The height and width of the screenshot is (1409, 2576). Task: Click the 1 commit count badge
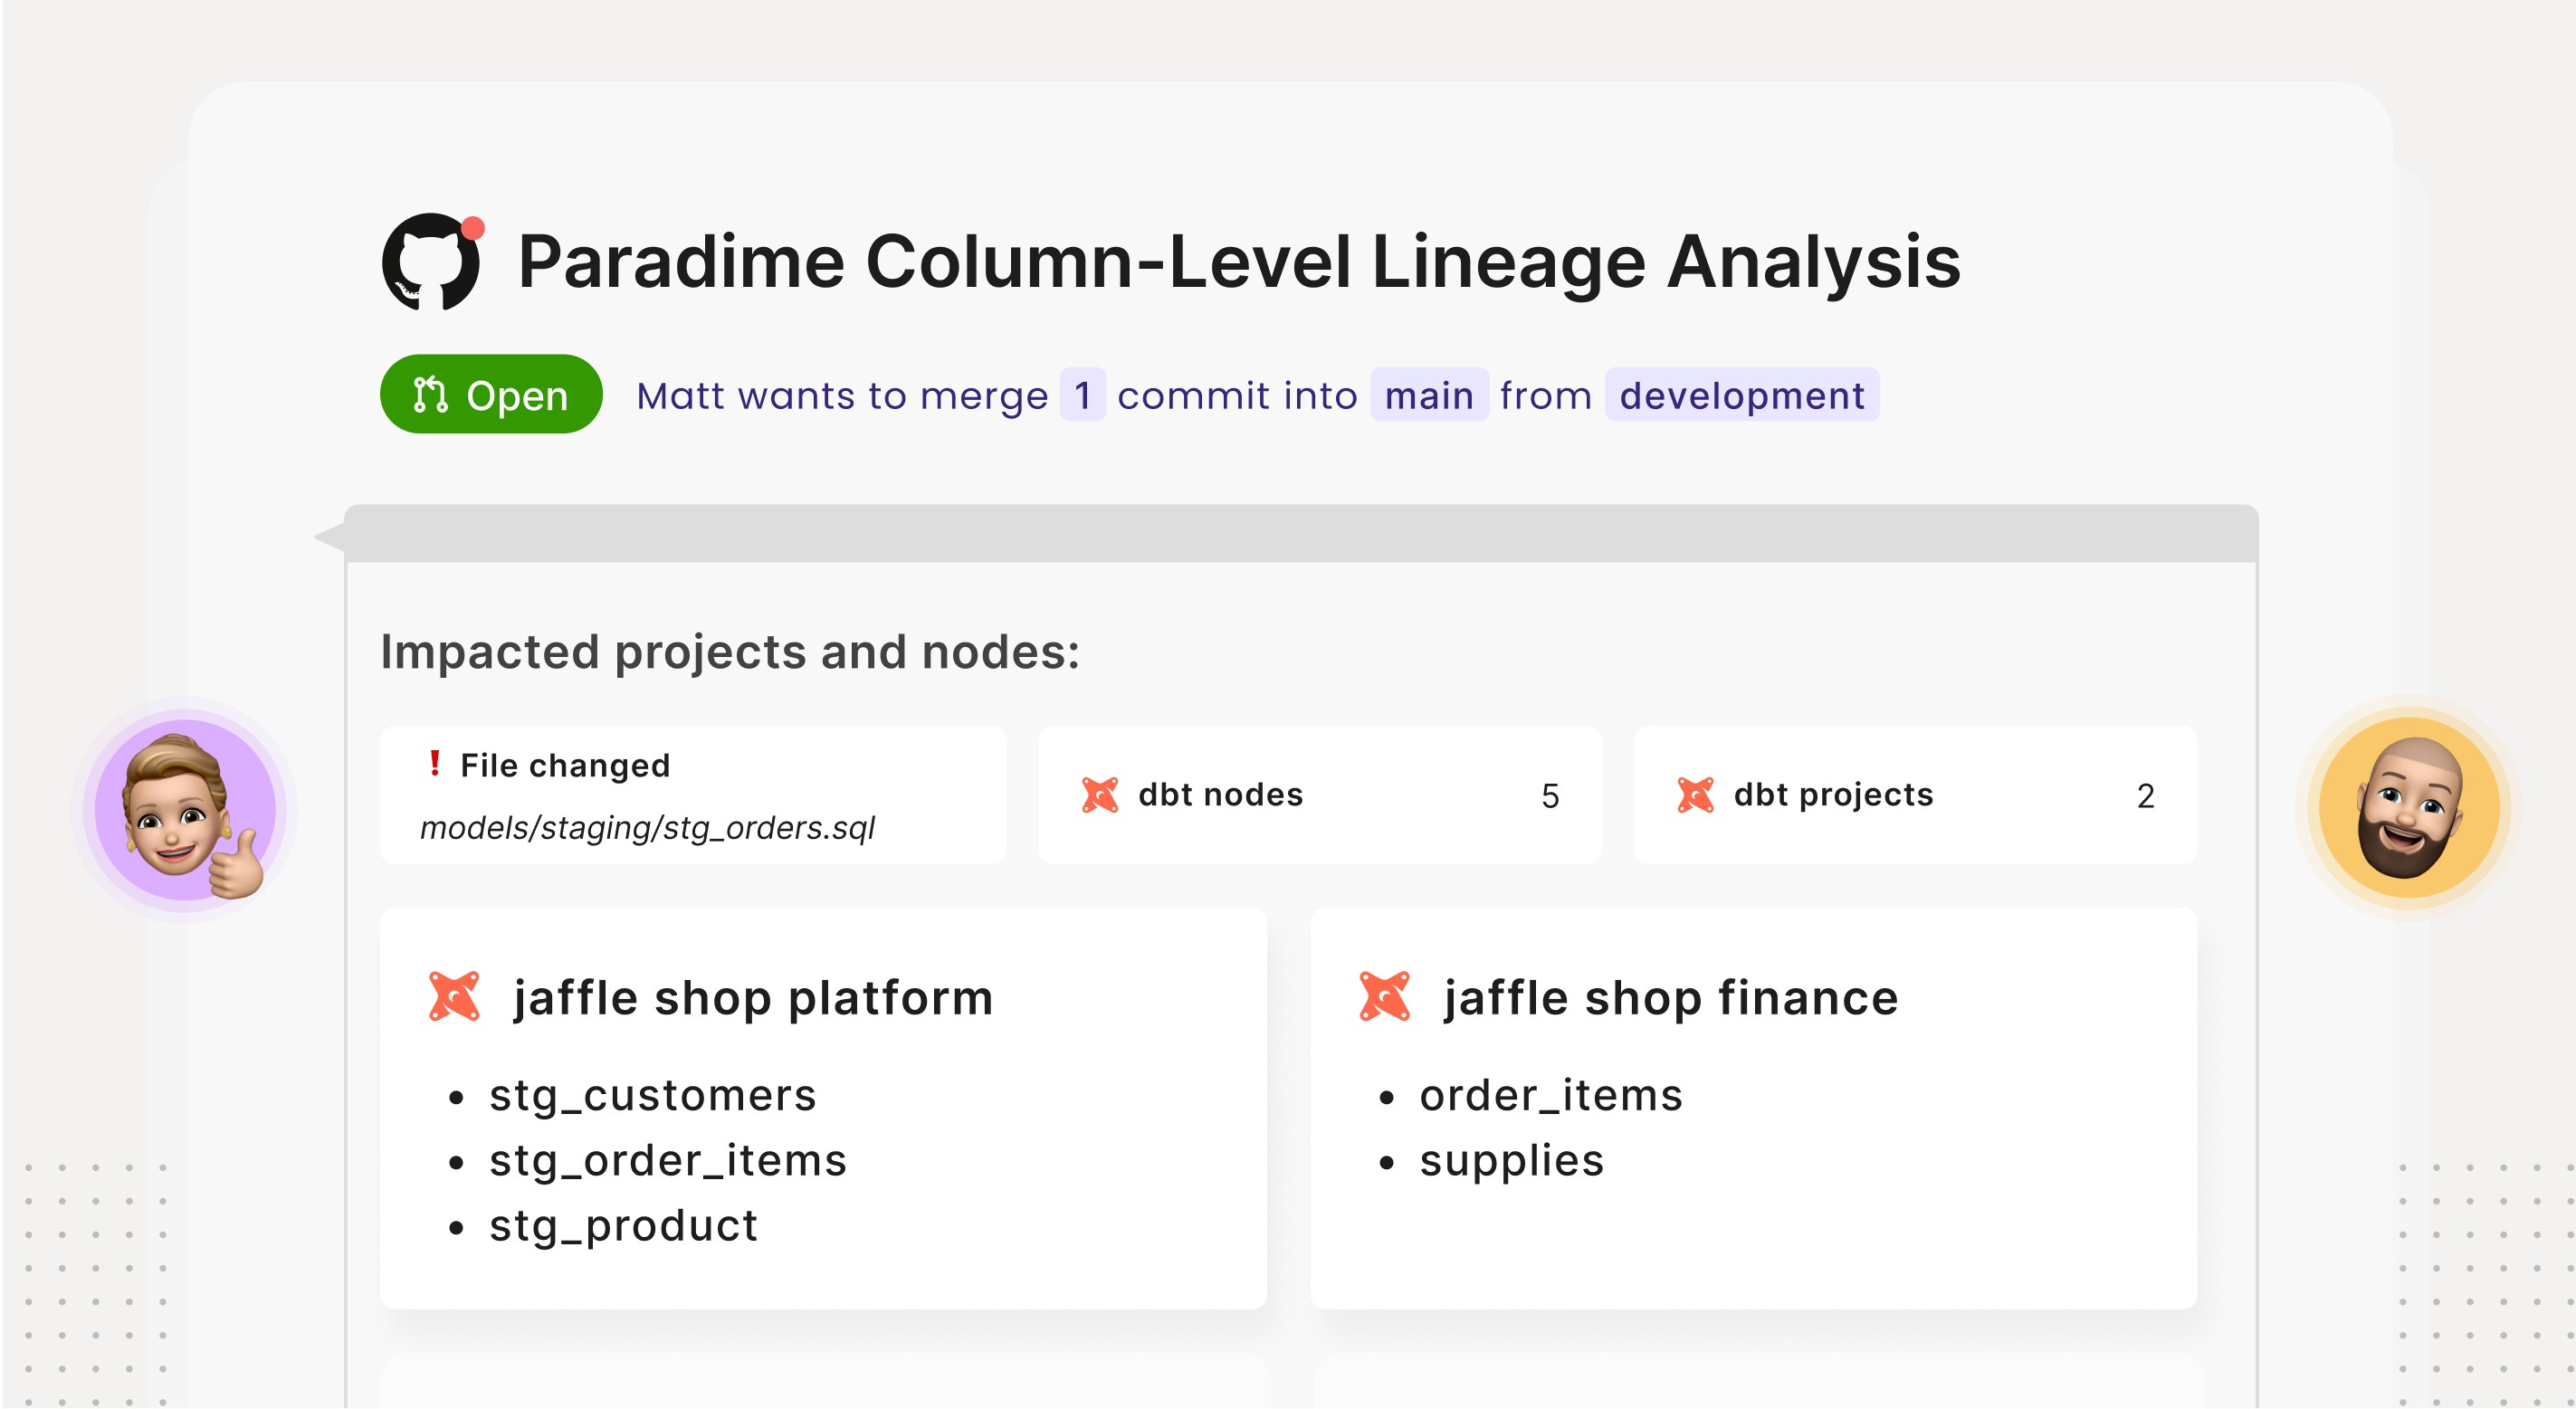coord(1082,395)
